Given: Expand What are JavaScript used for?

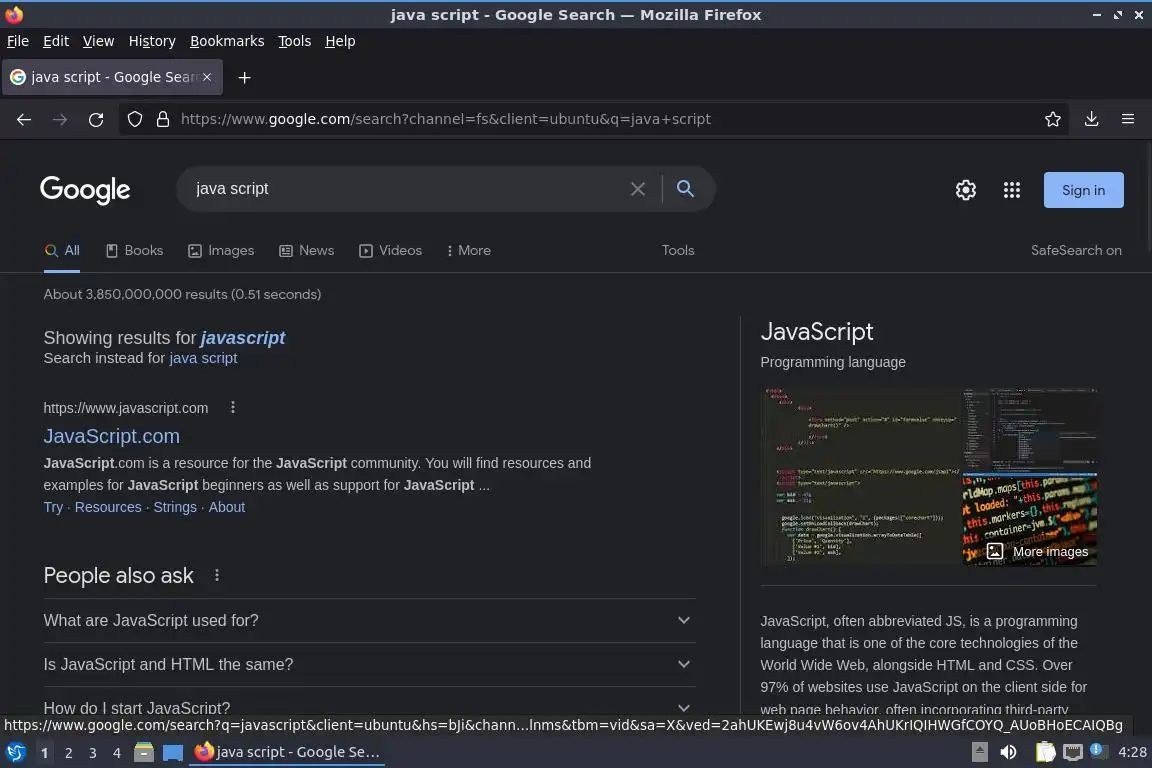Looking at the screenshot, I should point(369,620).
